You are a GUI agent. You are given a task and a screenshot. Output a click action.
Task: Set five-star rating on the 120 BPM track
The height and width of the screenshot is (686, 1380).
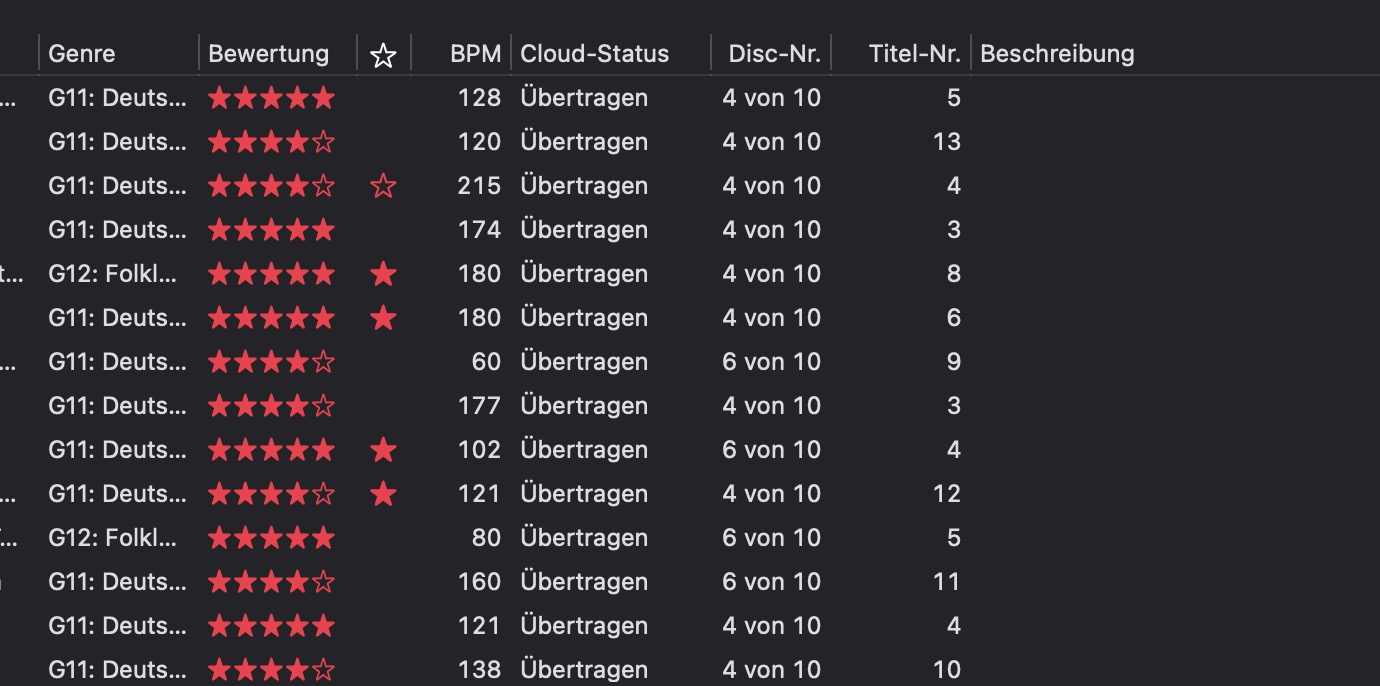click(323, 142)
